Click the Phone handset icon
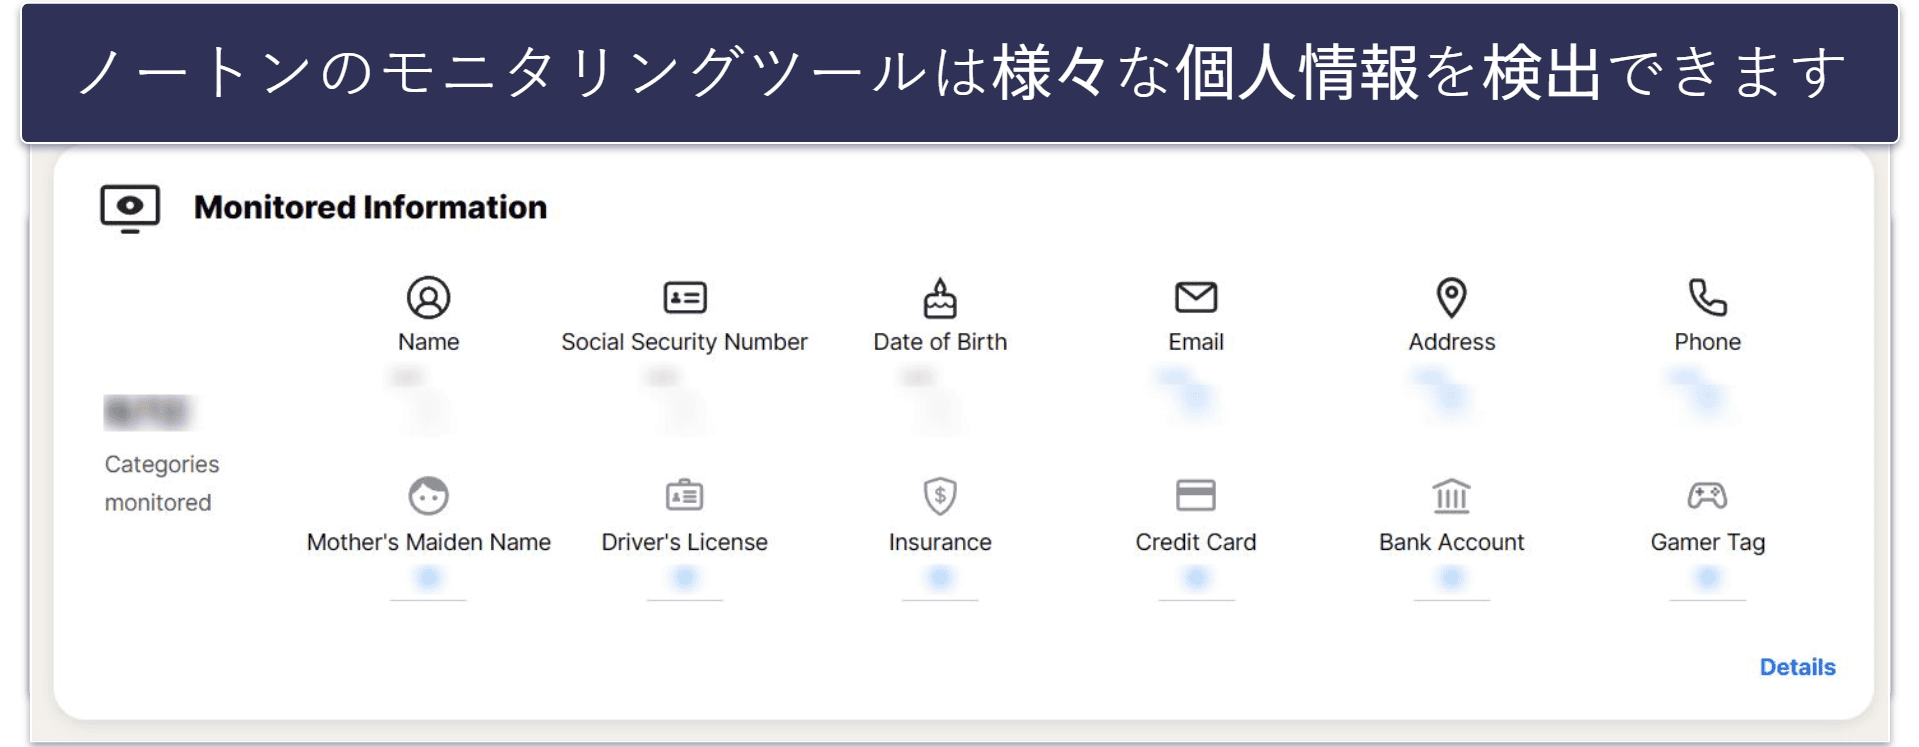The image size is (1919, 747). pos(1708,297)
